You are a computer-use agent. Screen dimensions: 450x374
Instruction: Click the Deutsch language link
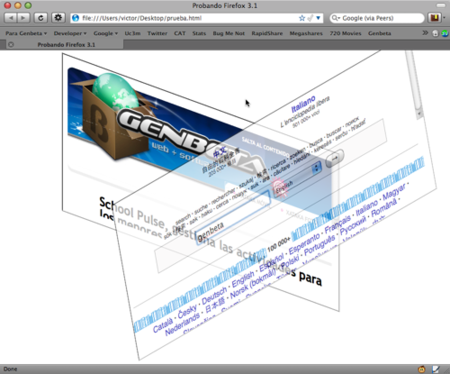(214, 295)
